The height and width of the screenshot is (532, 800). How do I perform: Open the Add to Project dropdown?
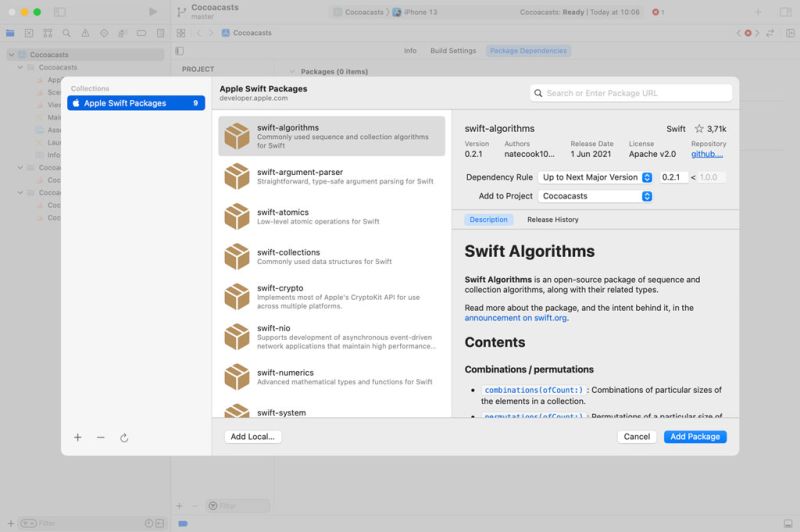pos(595,196)
